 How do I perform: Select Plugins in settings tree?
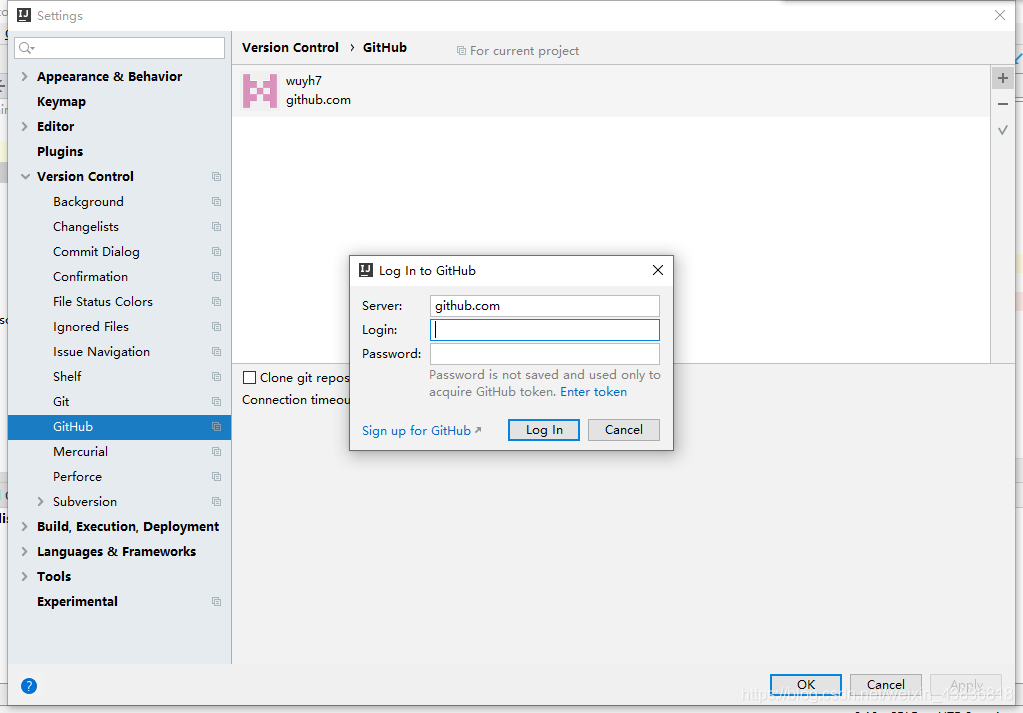click(60, 151)
